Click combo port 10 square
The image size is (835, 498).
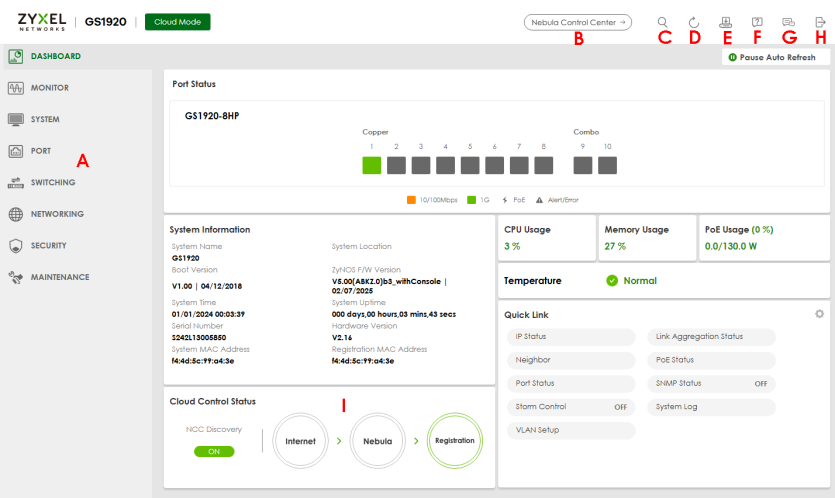click(x=607, y=165)
